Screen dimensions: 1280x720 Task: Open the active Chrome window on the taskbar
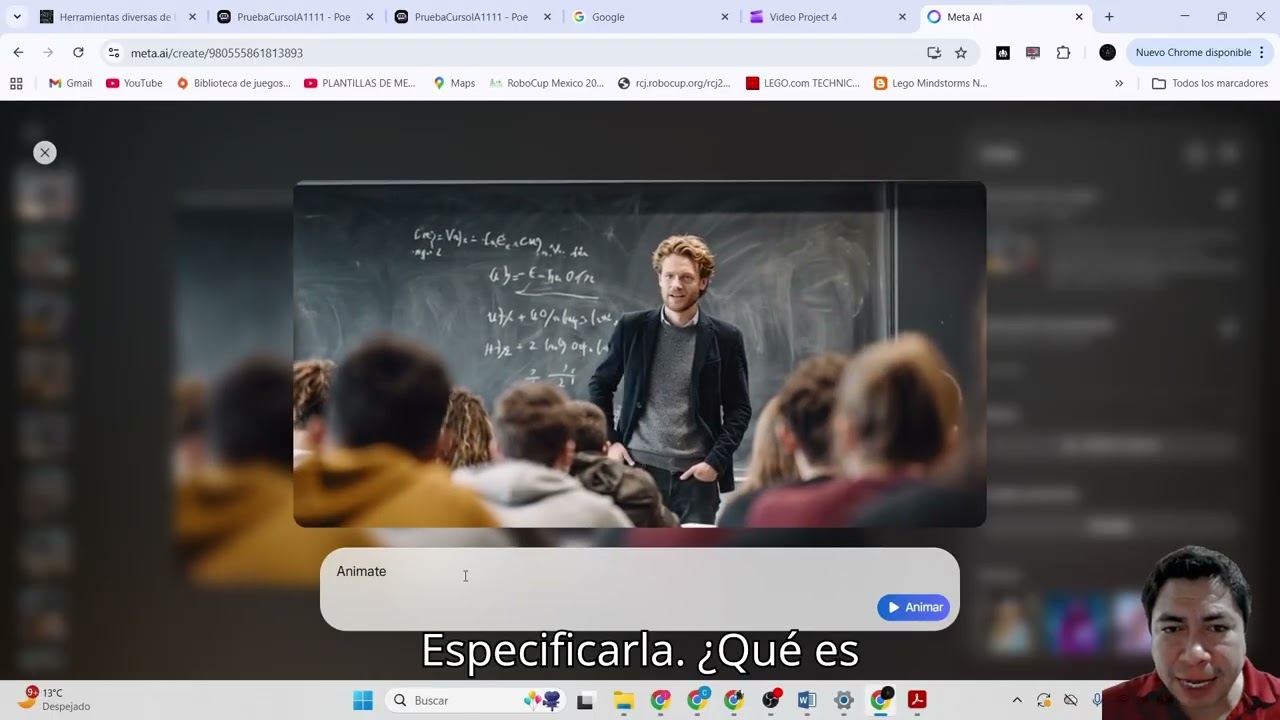pos(880,700)
